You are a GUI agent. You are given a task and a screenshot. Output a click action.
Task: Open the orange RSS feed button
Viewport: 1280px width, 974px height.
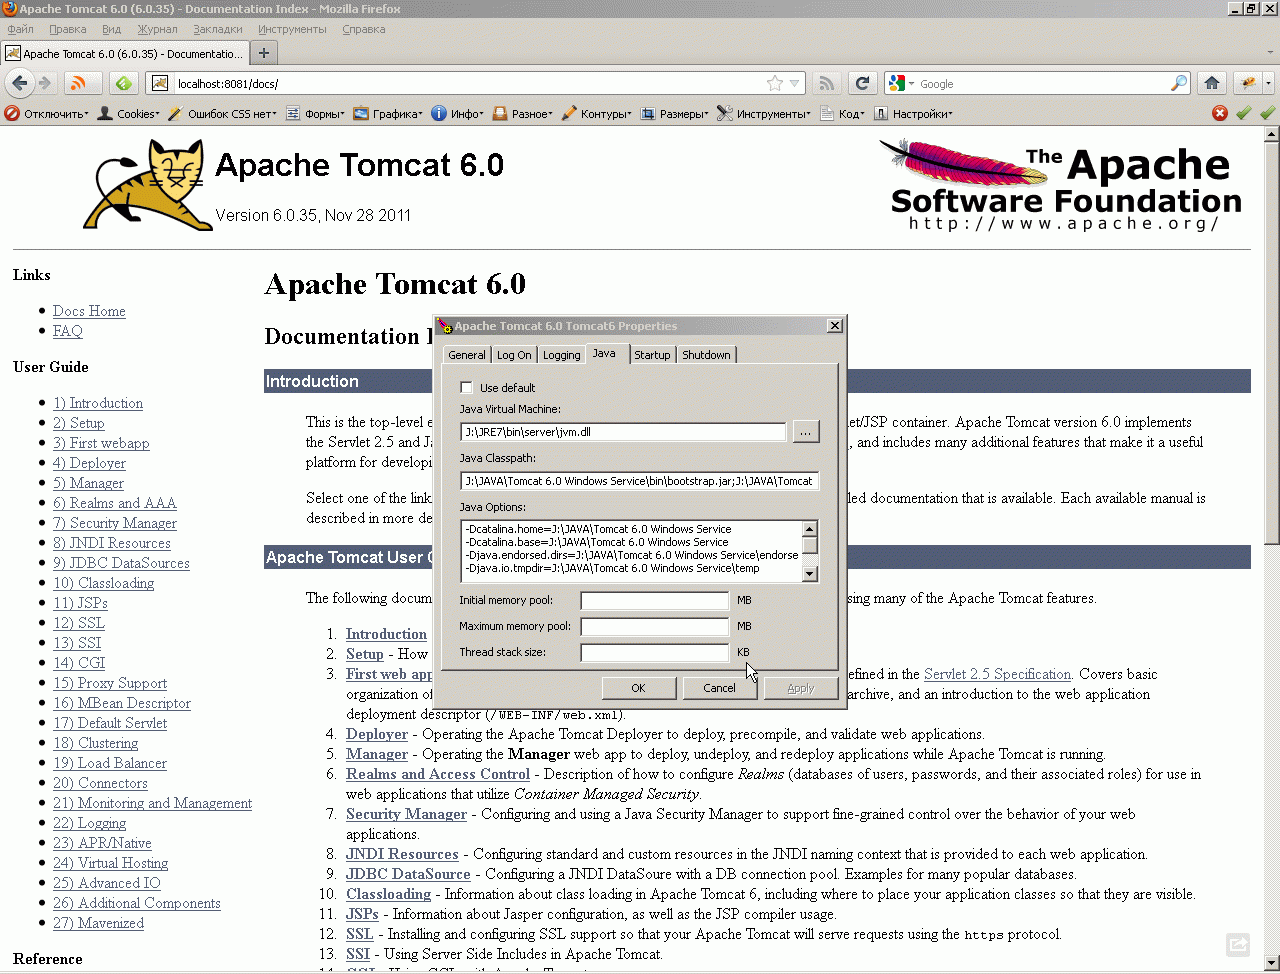pyautogui.click(x=81, y=83)
